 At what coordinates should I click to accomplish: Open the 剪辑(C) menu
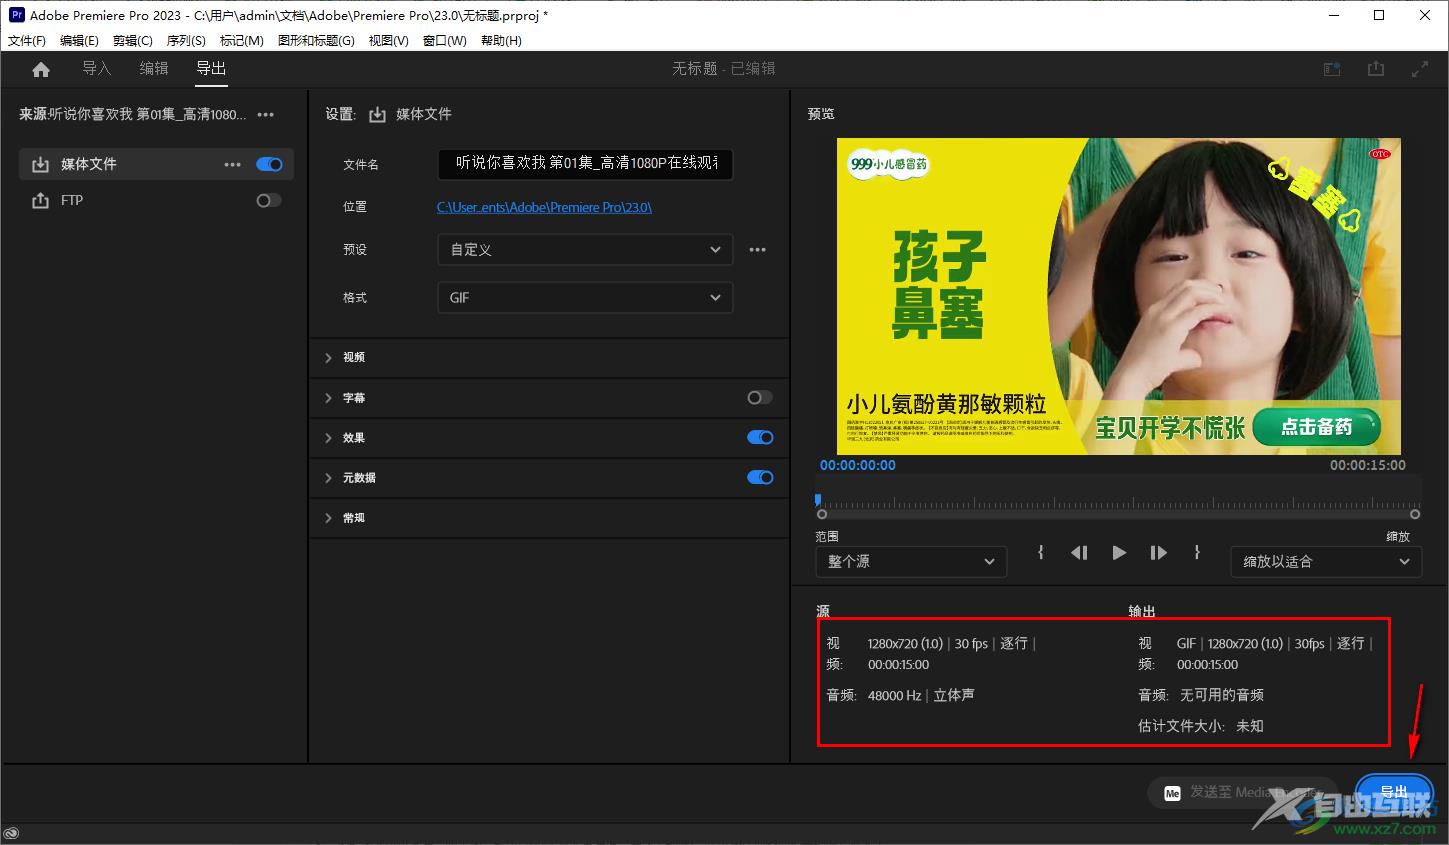(133, 41)
